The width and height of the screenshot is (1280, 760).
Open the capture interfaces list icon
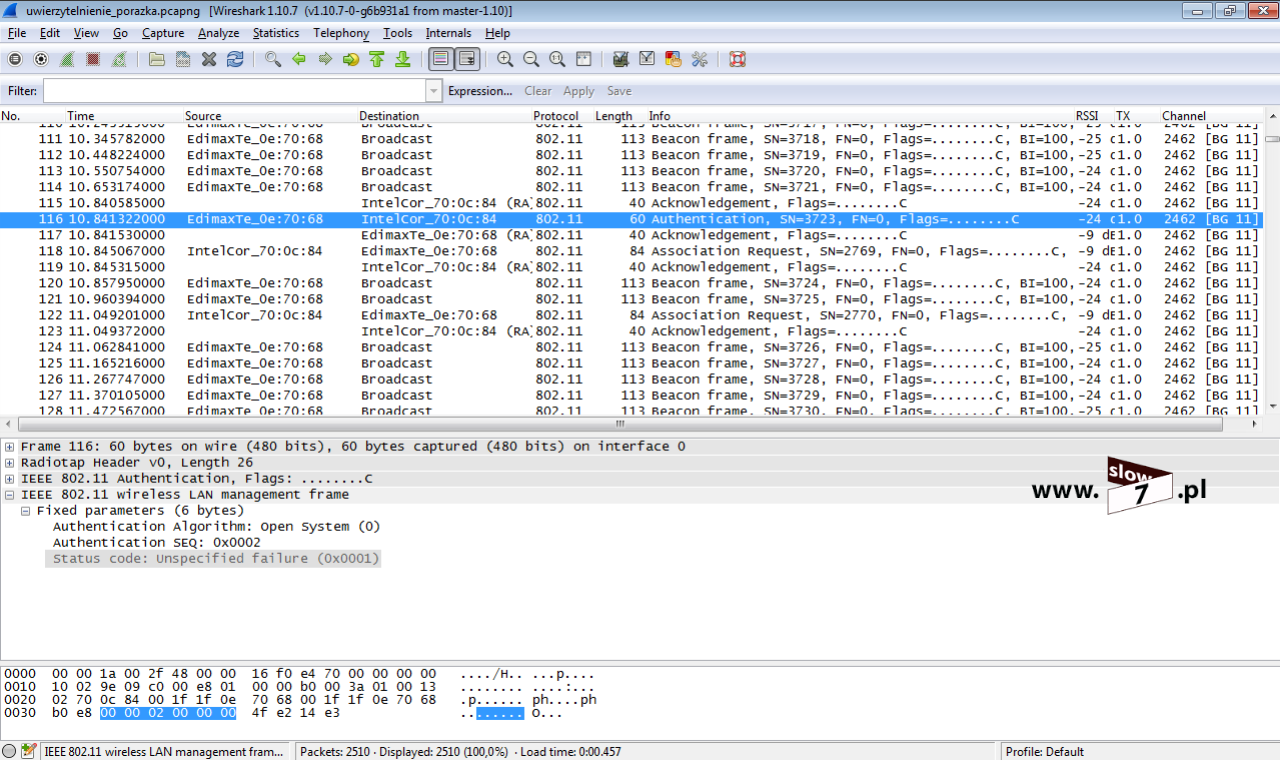15,59
